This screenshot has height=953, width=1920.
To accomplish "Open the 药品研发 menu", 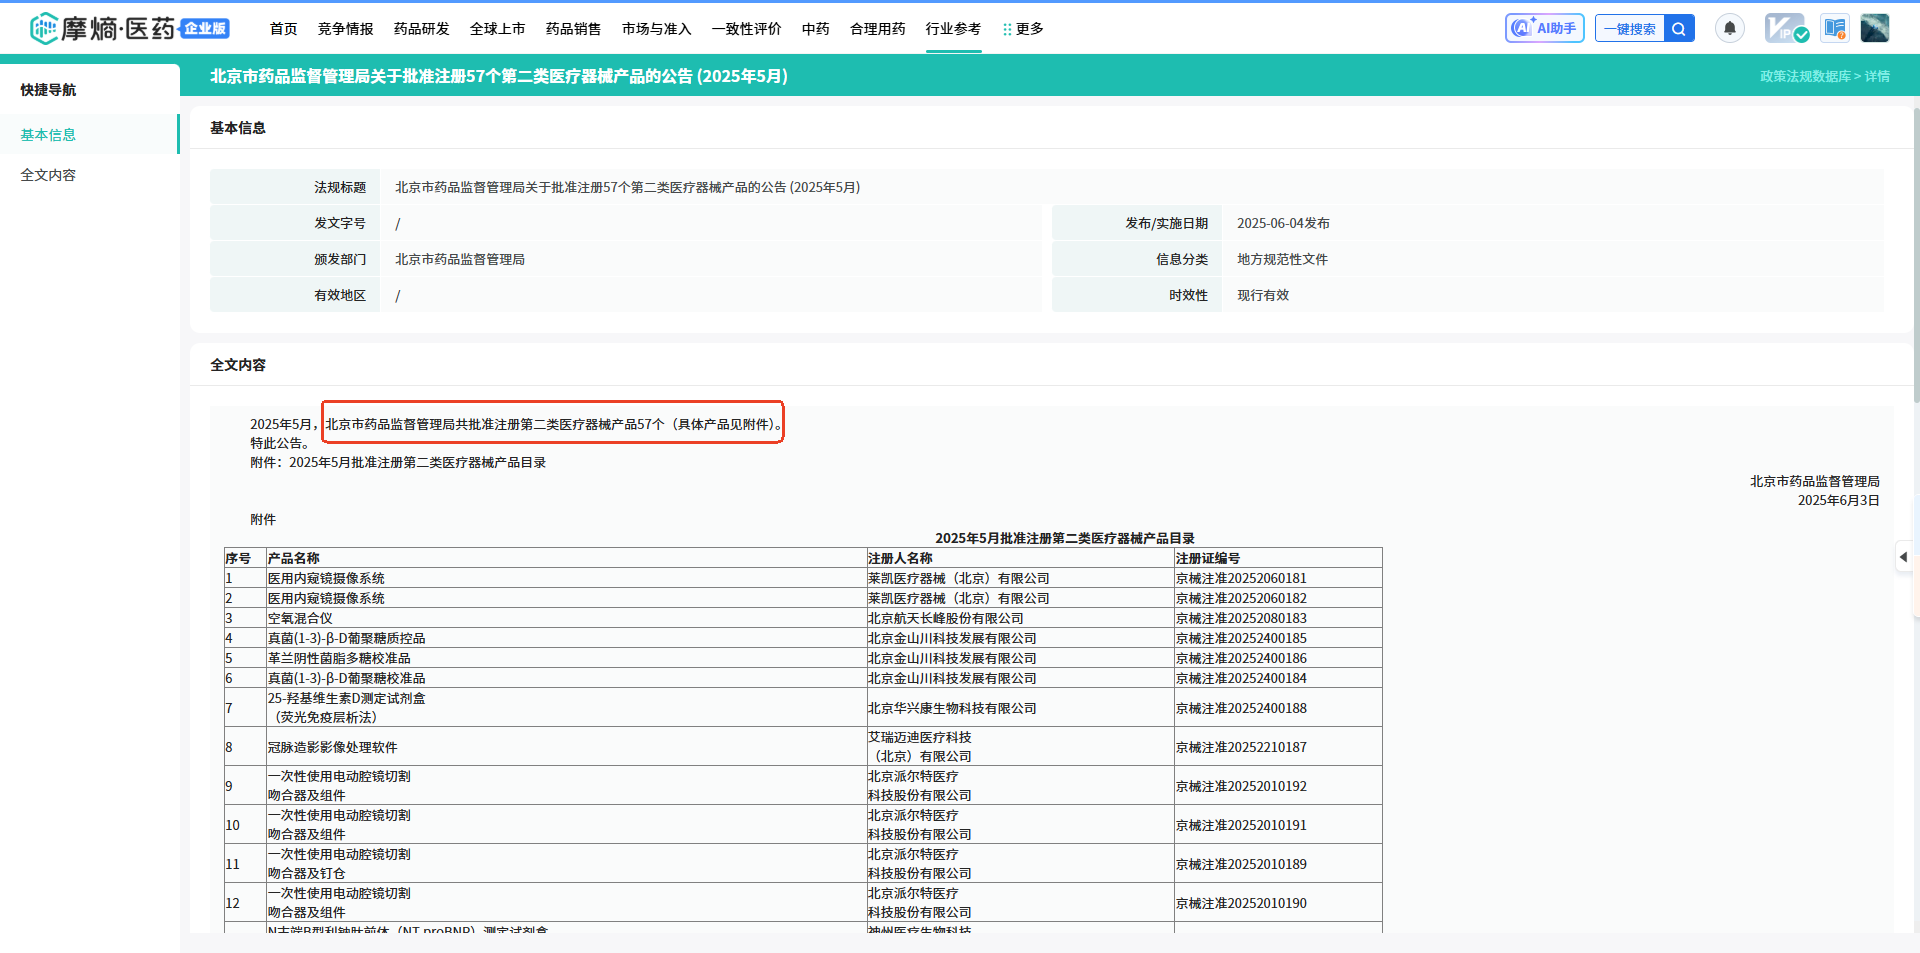I will point(421,29).
